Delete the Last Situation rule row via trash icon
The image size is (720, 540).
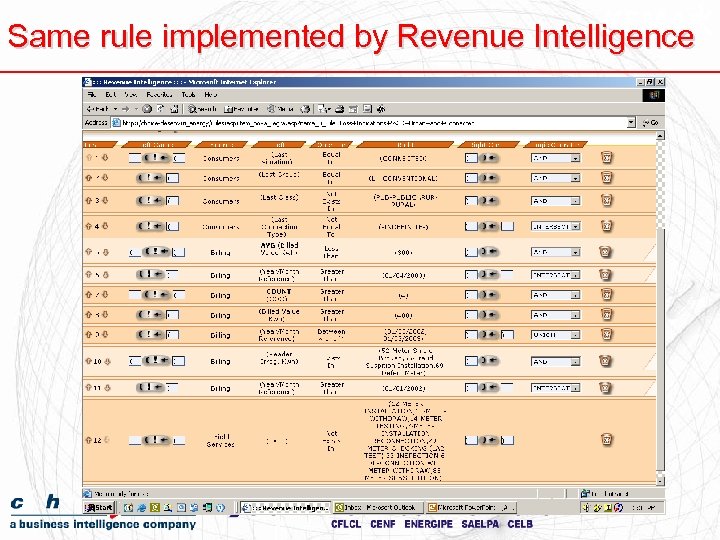coord(606,158)
